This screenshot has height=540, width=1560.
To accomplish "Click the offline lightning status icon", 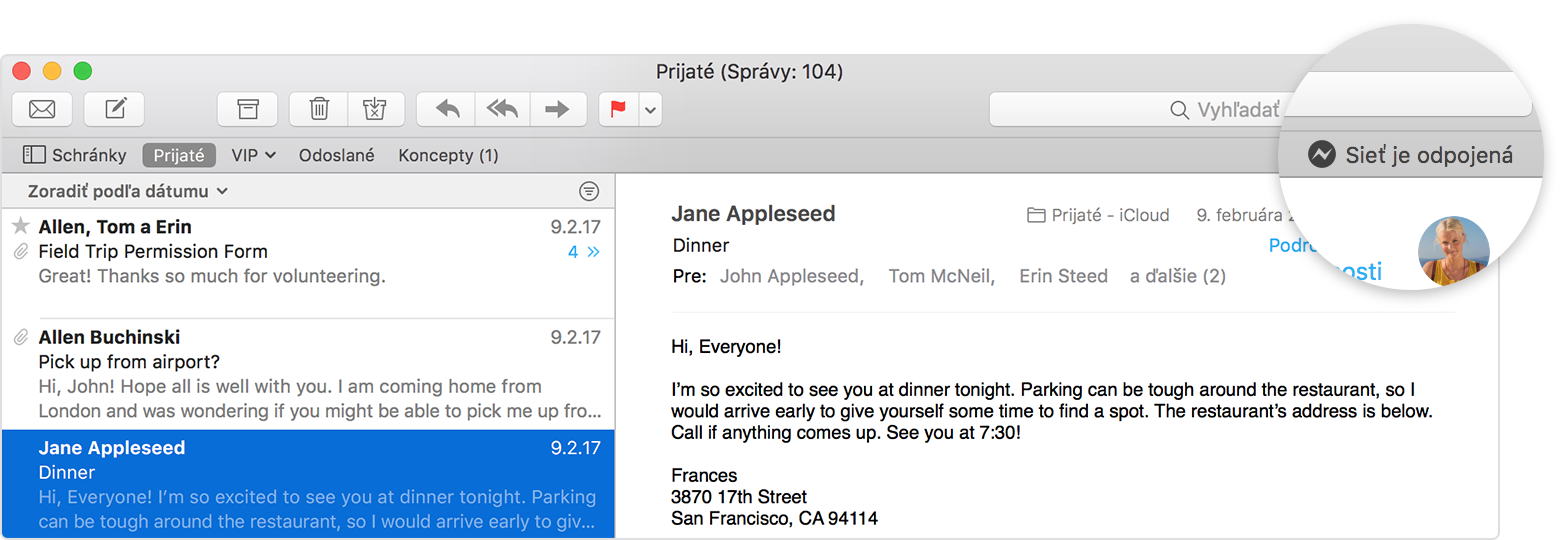I will tap(1321, 155).
